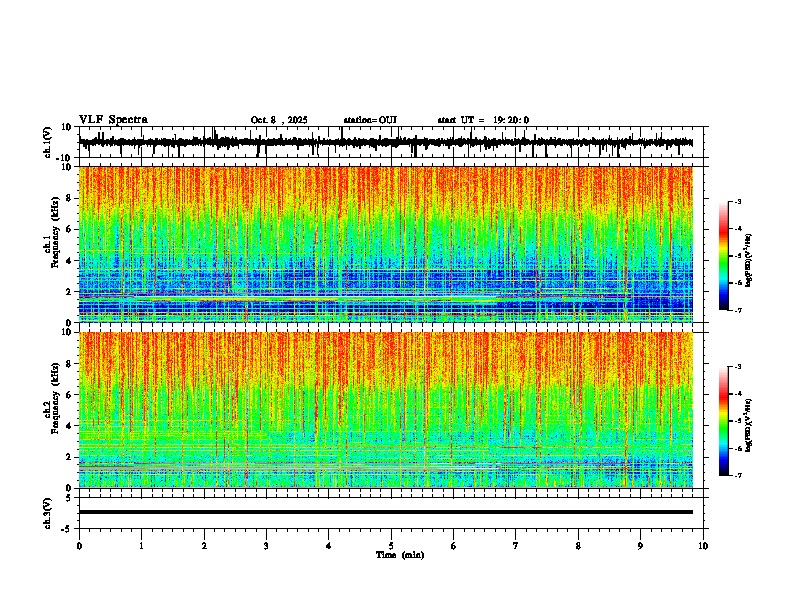The width and height of the screenshot is (792, 612).
Task: Click the ch.2 spectrogram color scale bar
Action: coord(724,421)
